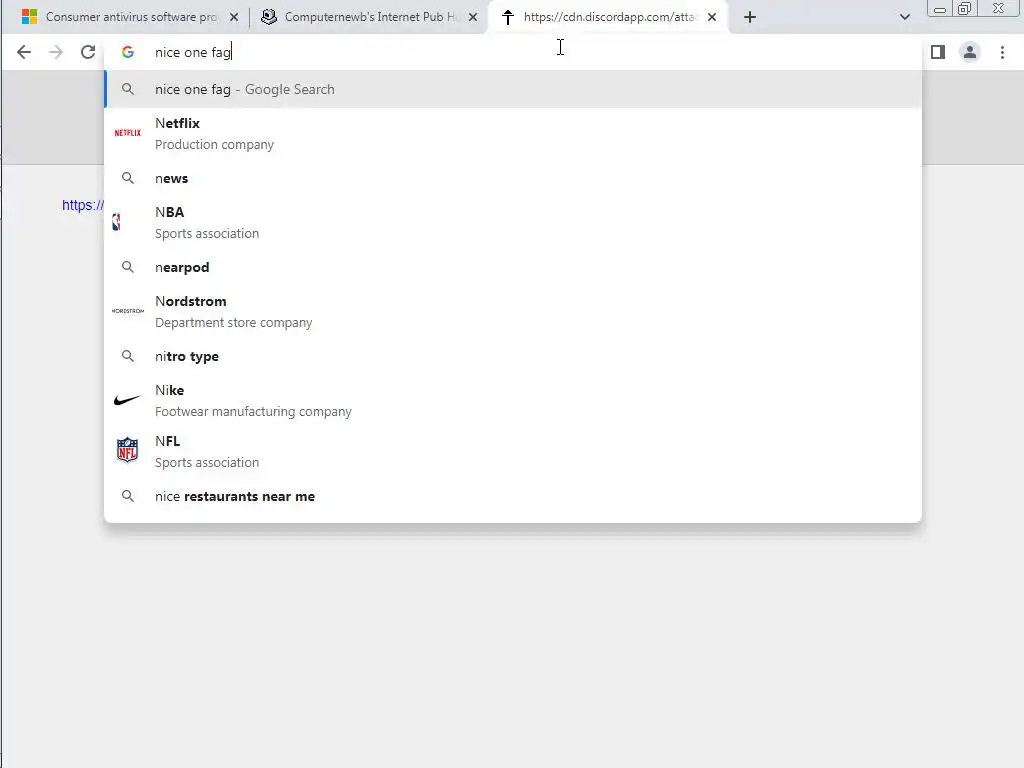Select the 'nitro type' suggestion
The width and height of the screenshot is (1024, 768).
pos(513,357)
